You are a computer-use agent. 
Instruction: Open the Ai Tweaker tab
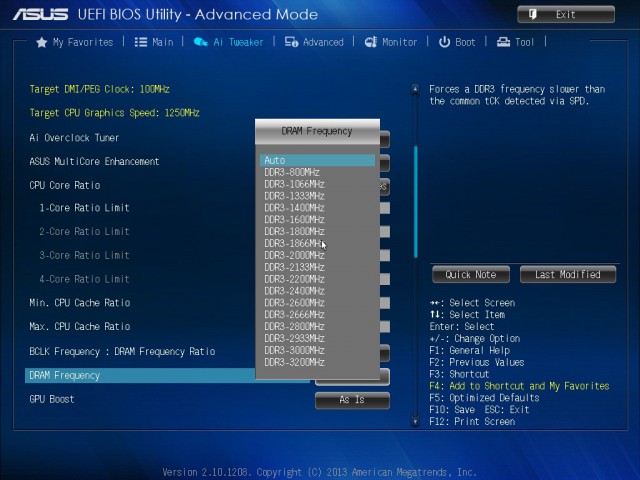[x=229, y=42]
